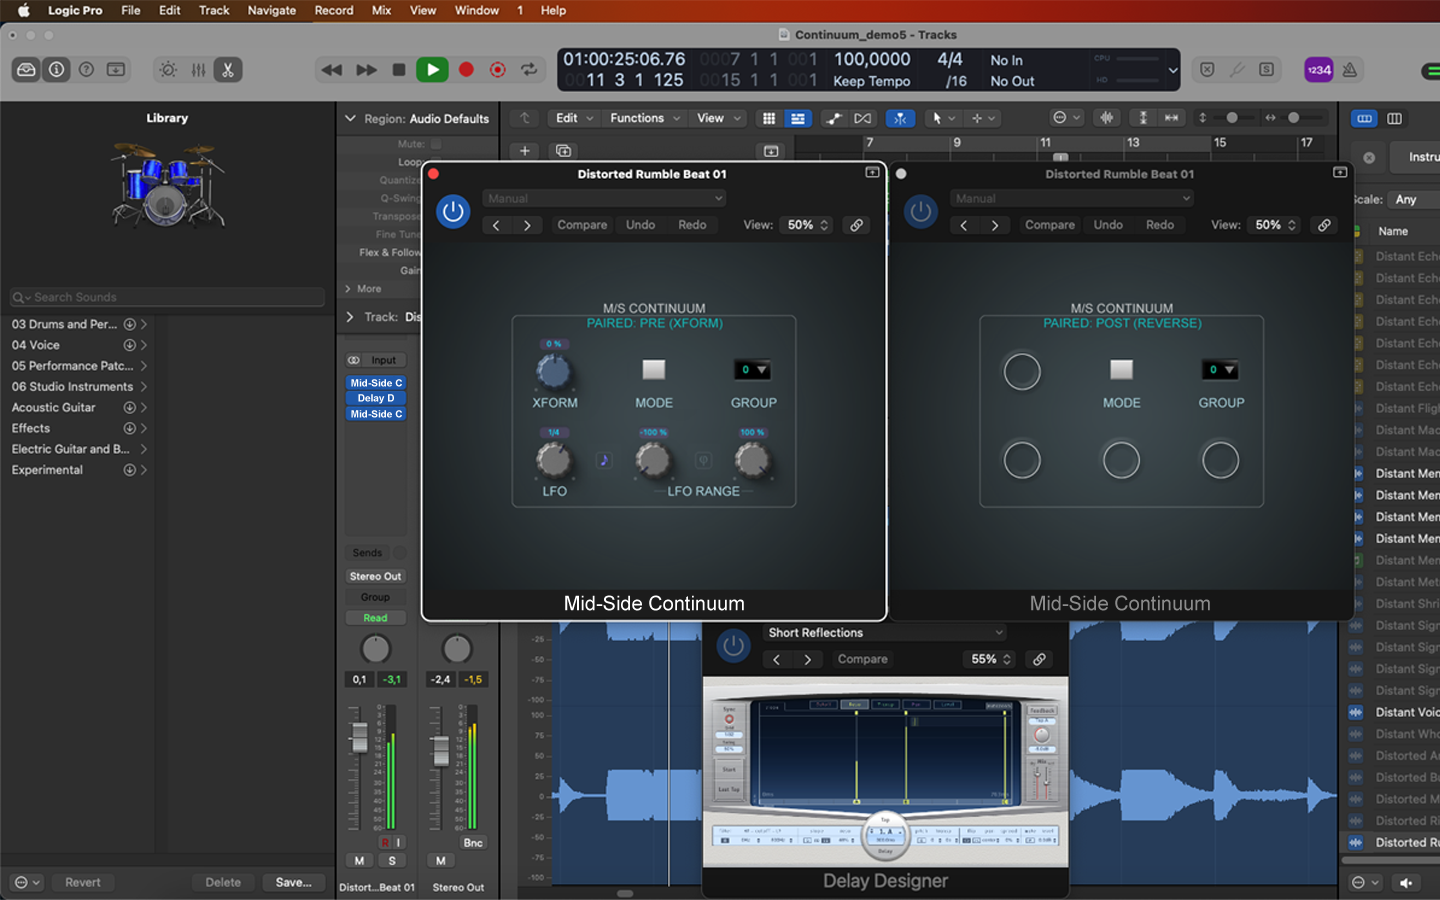Show Smart Controls with the dial icon
The width and height of the screenshot is (1440, 900).
[168, 70]
